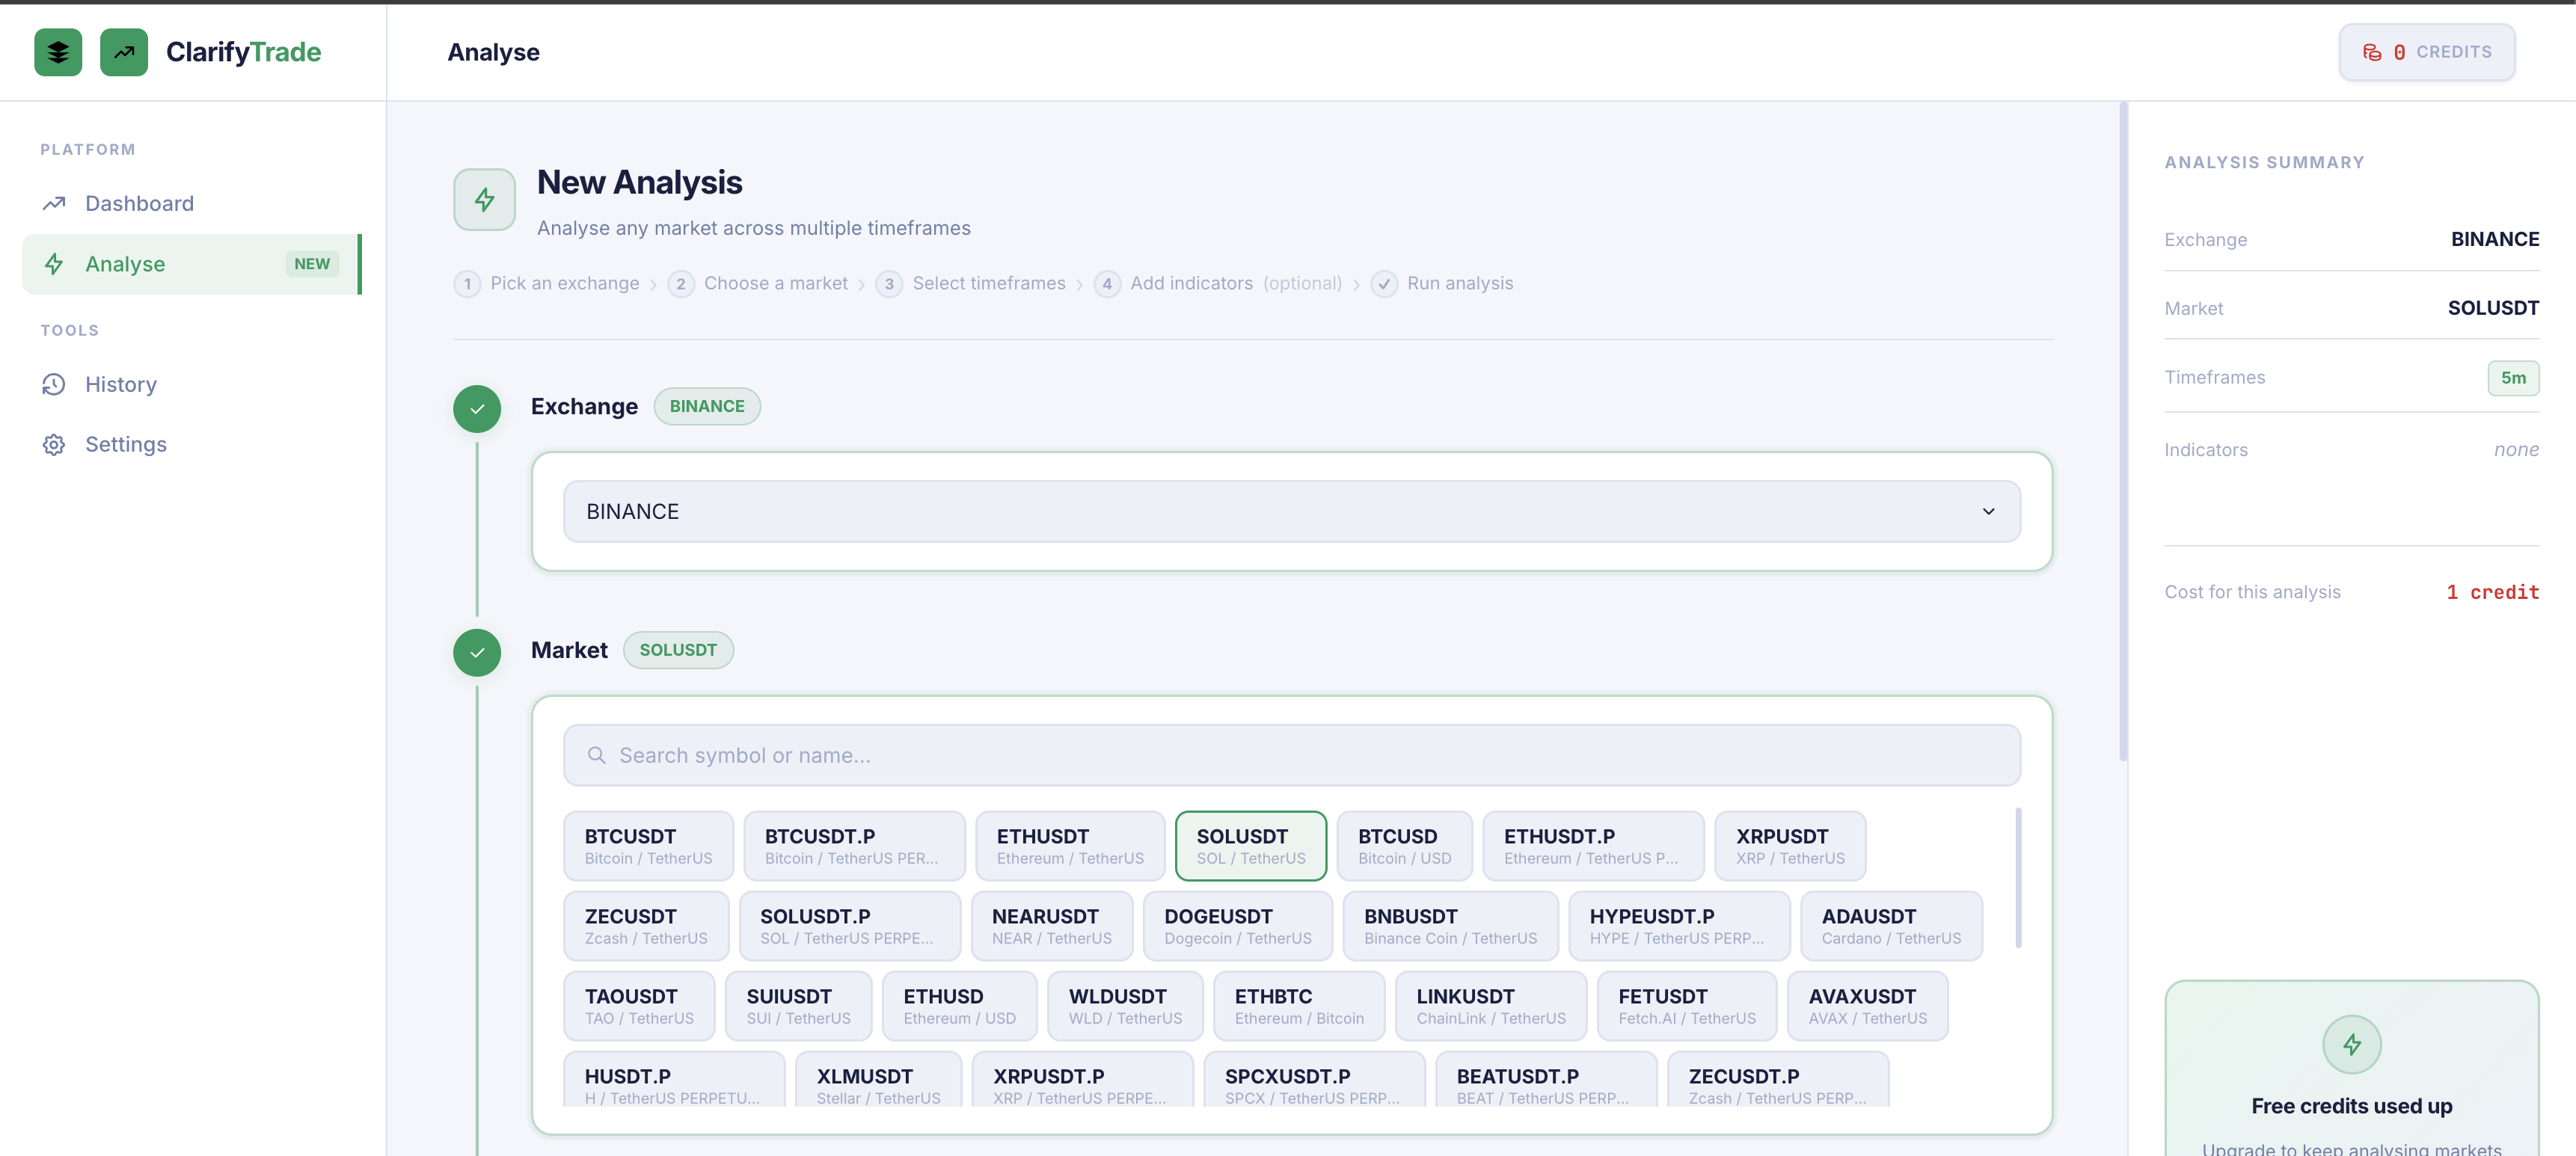Go to the Run analysis step
The width and height of the screenshot is (2576, 1156).
pyautogui.click(x=1442, y=284)
